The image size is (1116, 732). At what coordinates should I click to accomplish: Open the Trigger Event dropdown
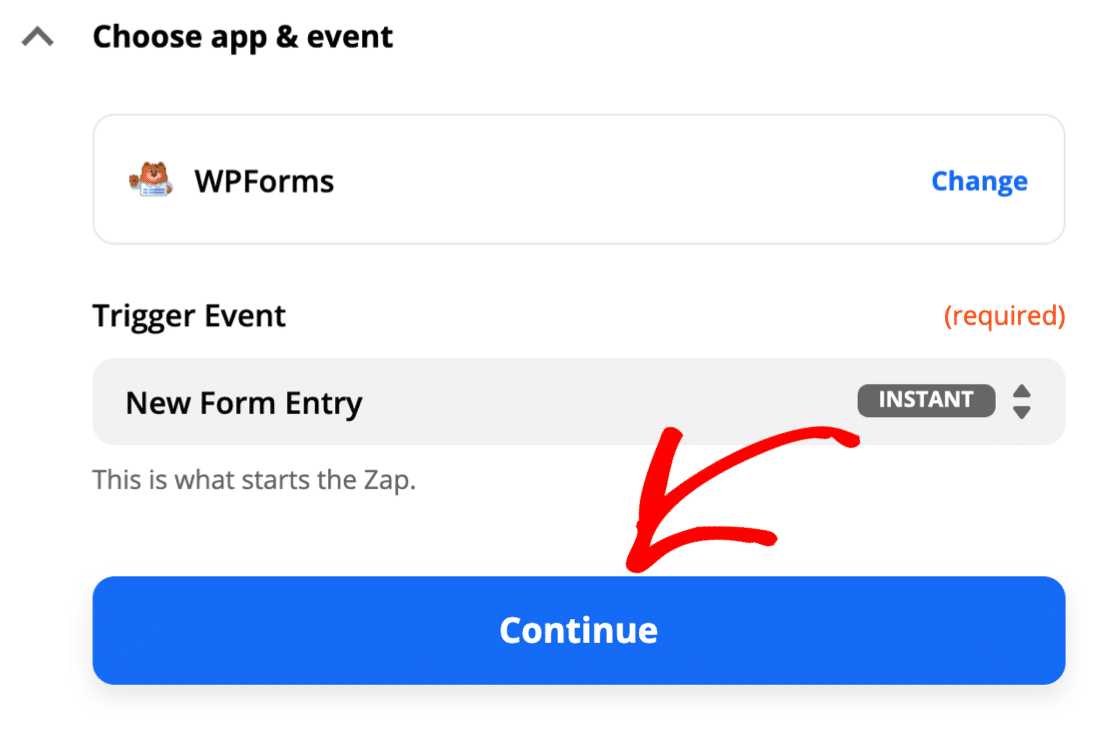coord(579,402)
